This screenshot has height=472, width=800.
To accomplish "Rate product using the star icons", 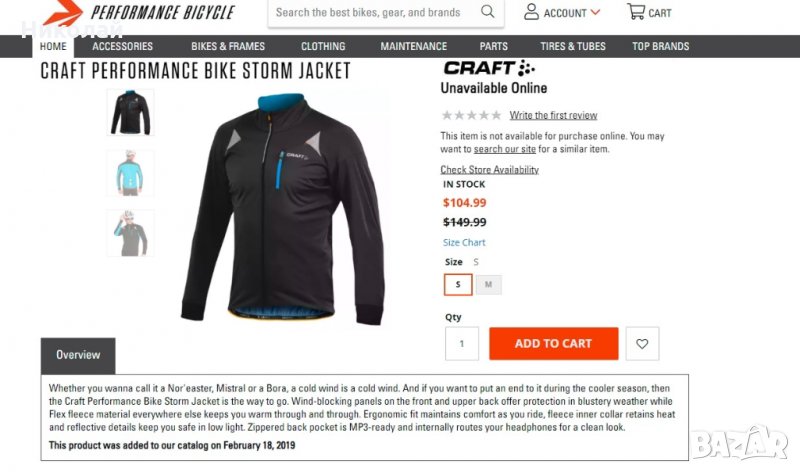I will [471, 115].
